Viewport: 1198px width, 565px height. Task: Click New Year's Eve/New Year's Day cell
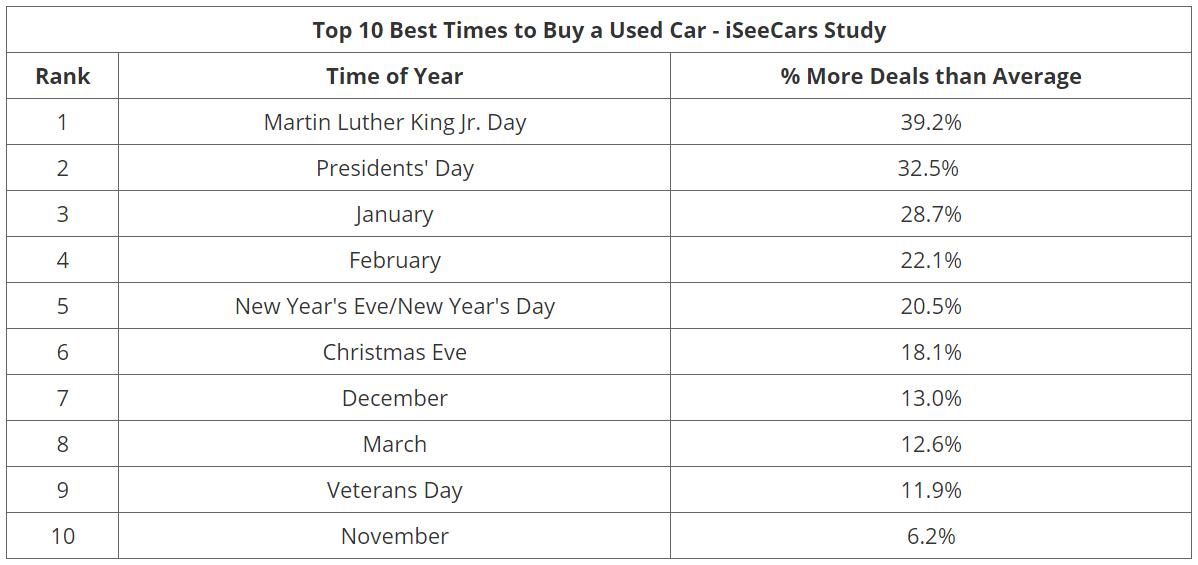tap(394, 306)
